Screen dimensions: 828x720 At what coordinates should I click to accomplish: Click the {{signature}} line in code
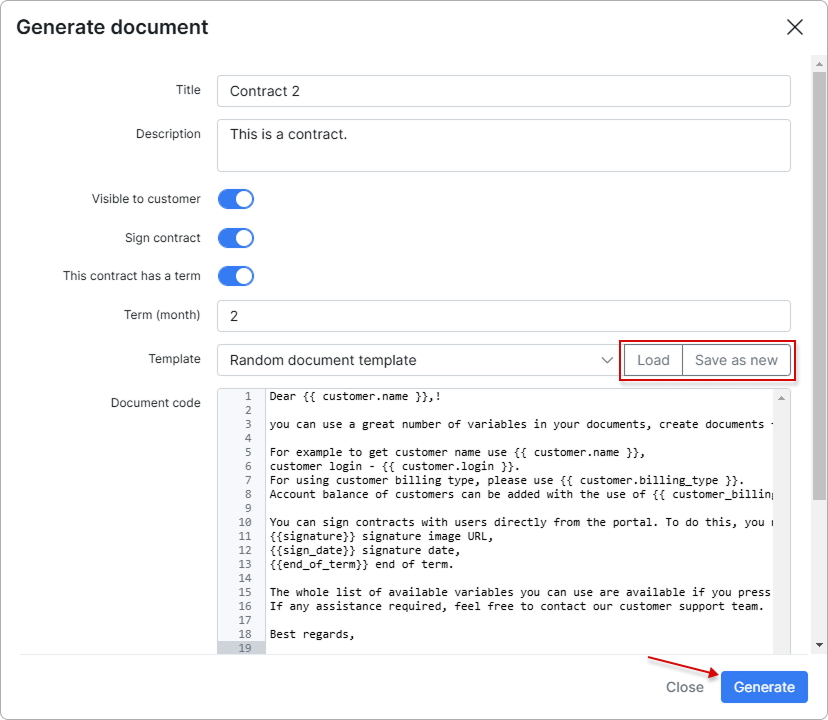pyautogui.click(x=381, y=536)
